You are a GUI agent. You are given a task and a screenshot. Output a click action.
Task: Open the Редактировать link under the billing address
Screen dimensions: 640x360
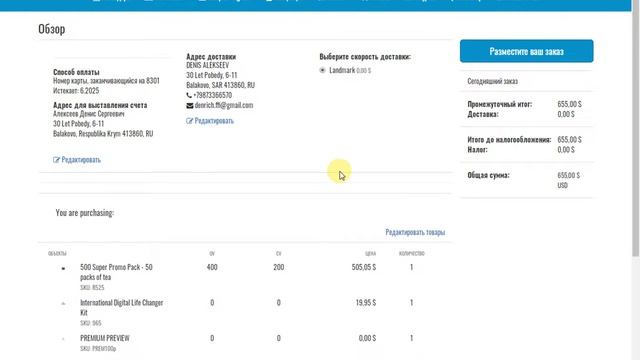pyautogui.click(x=81, y=160)
